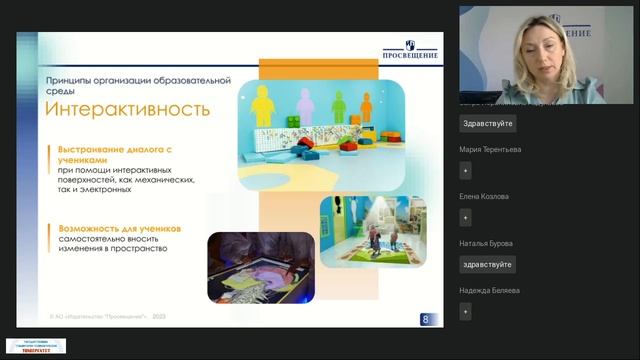Viewport: 640px width, 360px height.
Task: Select chat sender name Мария Терентьева
Action: (490, 149)
